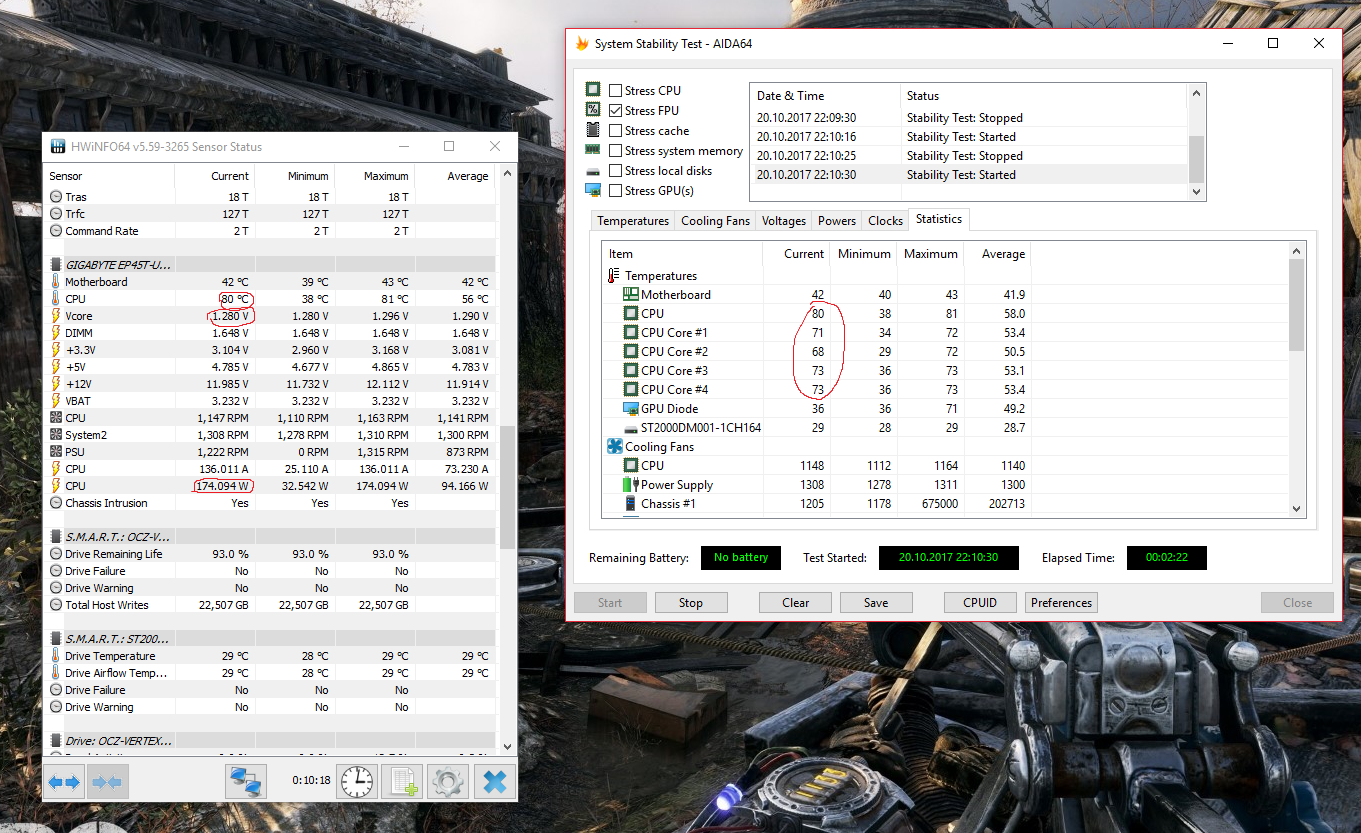Viewport: 1361px width, 833px height.
Task: Select the Drive Remaining Life row
Action: pyautogui.click(x=272, y=554)
